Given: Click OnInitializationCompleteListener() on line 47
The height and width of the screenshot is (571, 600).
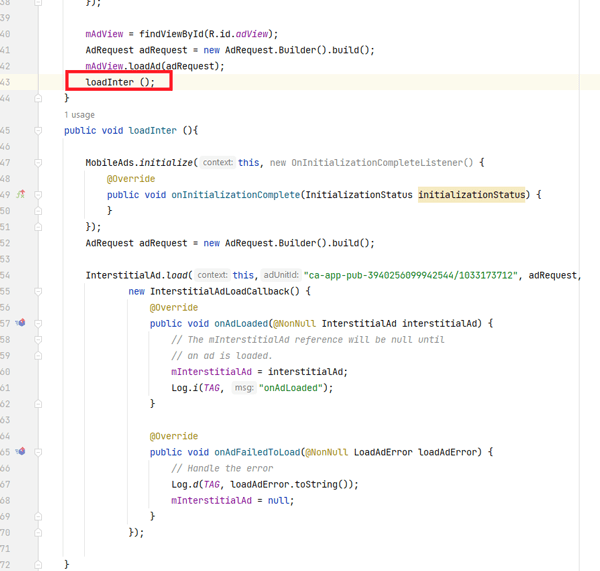Looking at the screenshot, I should point(382,163).
